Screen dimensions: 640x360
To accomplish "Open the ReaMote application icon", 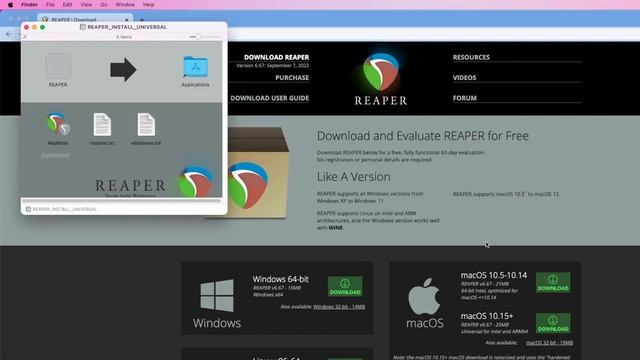I will point(58,124).
